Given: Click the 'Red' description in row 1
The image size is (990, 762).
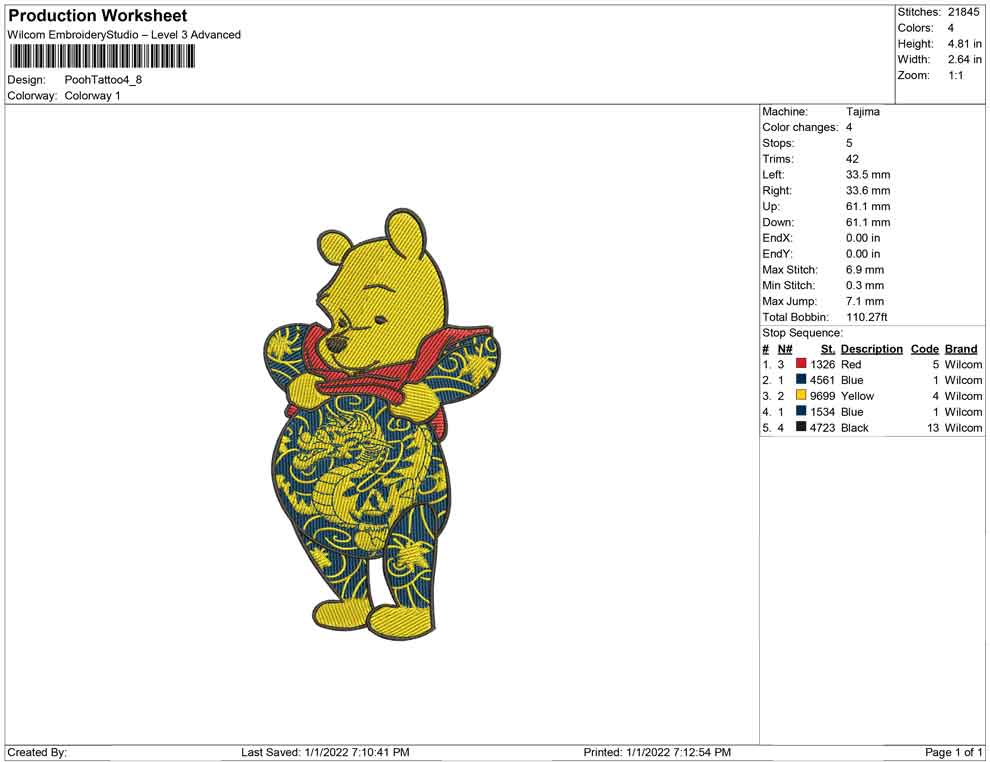Looking at the screenshot, I should pyautogui.click(x=851, y=364).
